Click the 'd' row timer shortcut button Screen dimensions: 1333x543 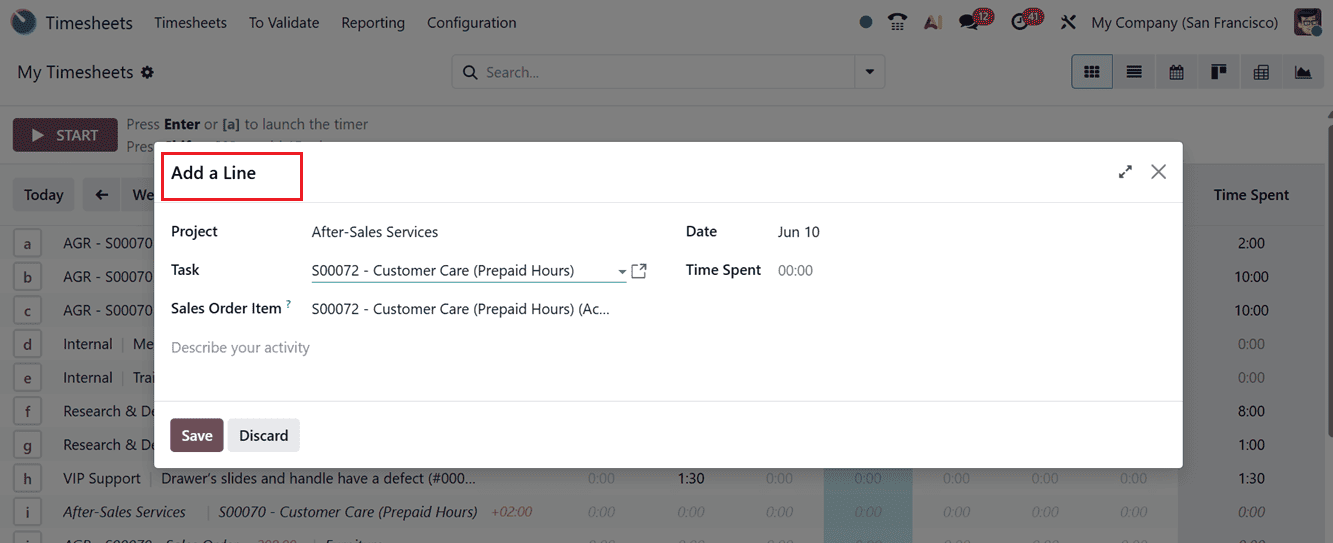coord(27,344)
